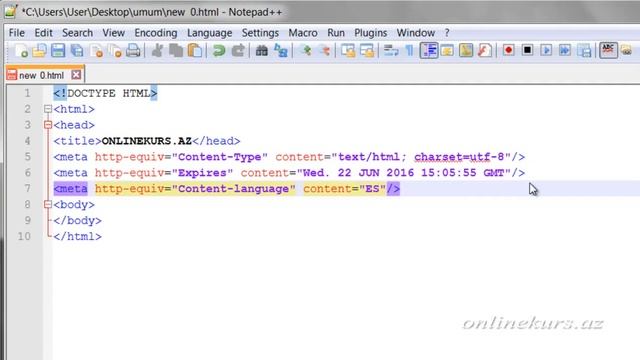Save the current file with the floppy icon
Viewport: 640px width, 360px height.
click(58, 51)
